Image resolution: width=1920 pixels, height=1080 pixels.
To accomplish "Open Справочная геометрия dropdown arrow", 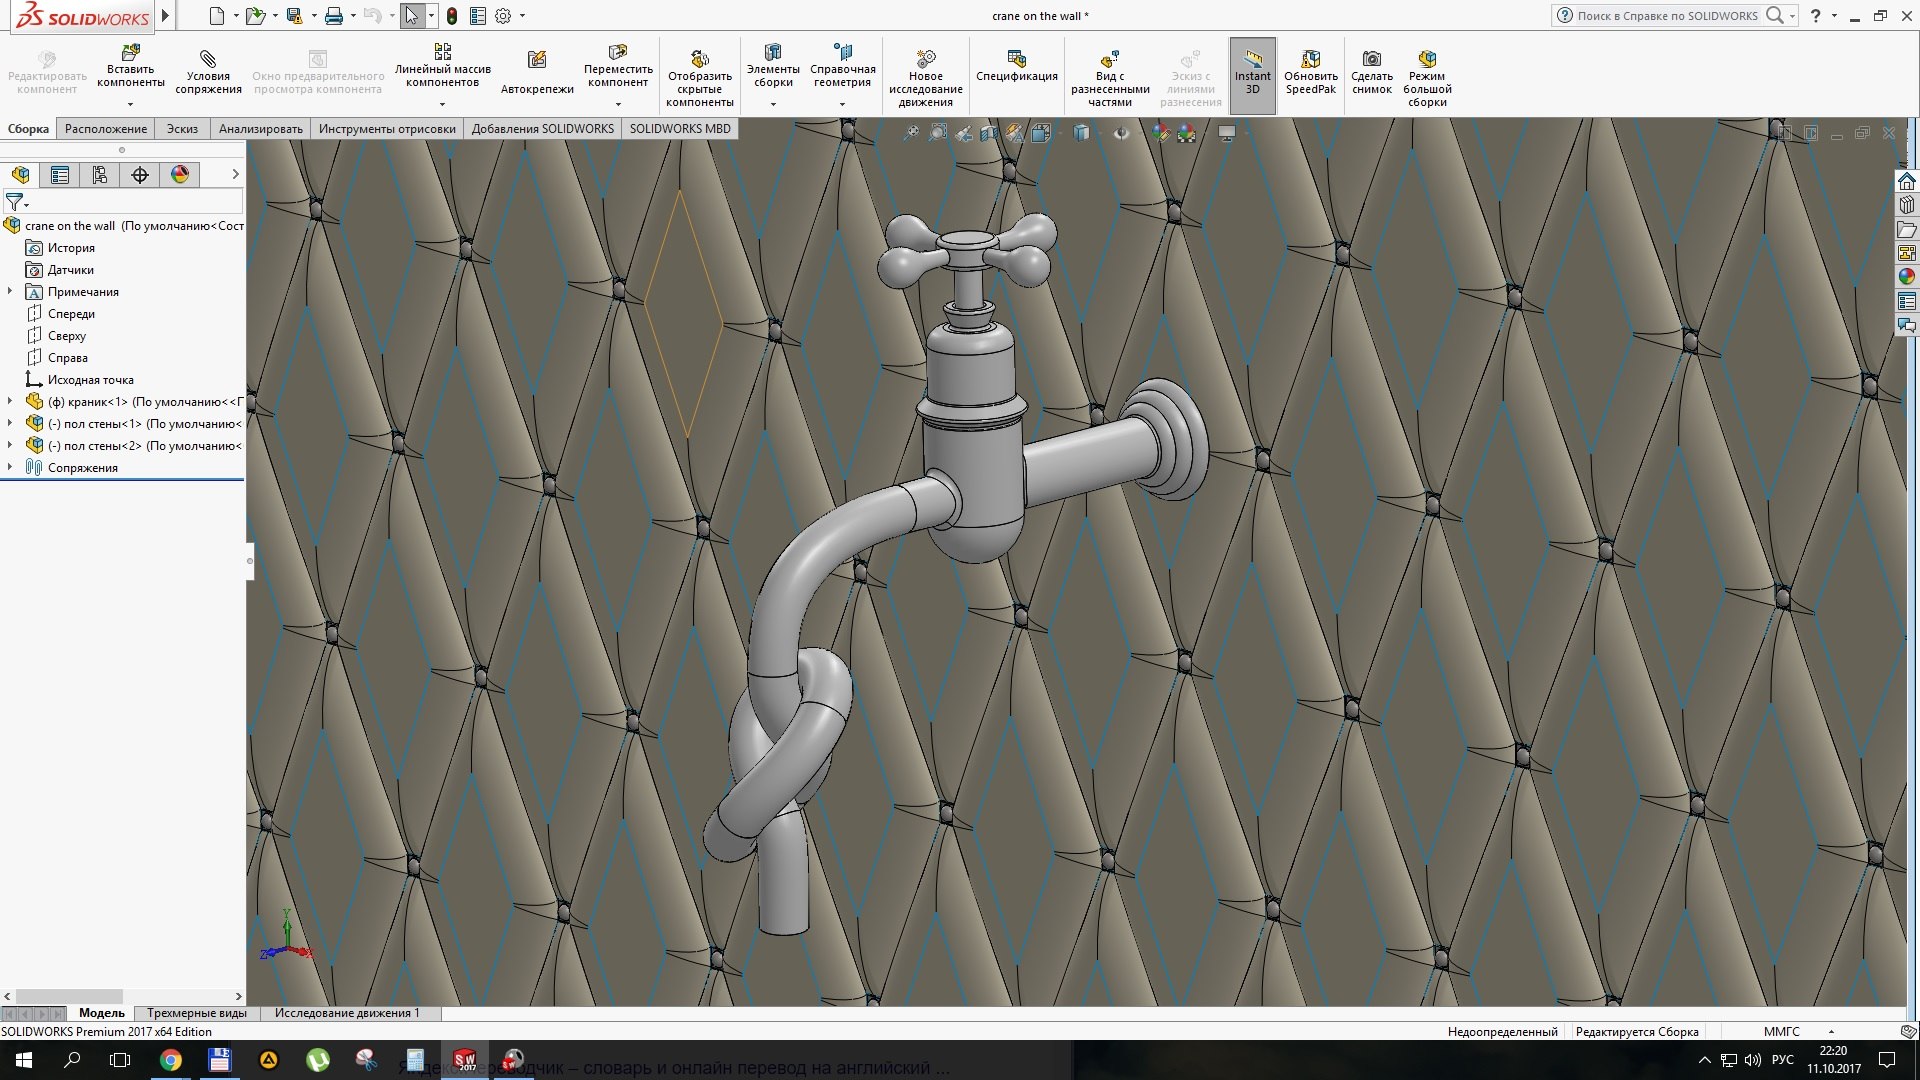I will (842, 104).
